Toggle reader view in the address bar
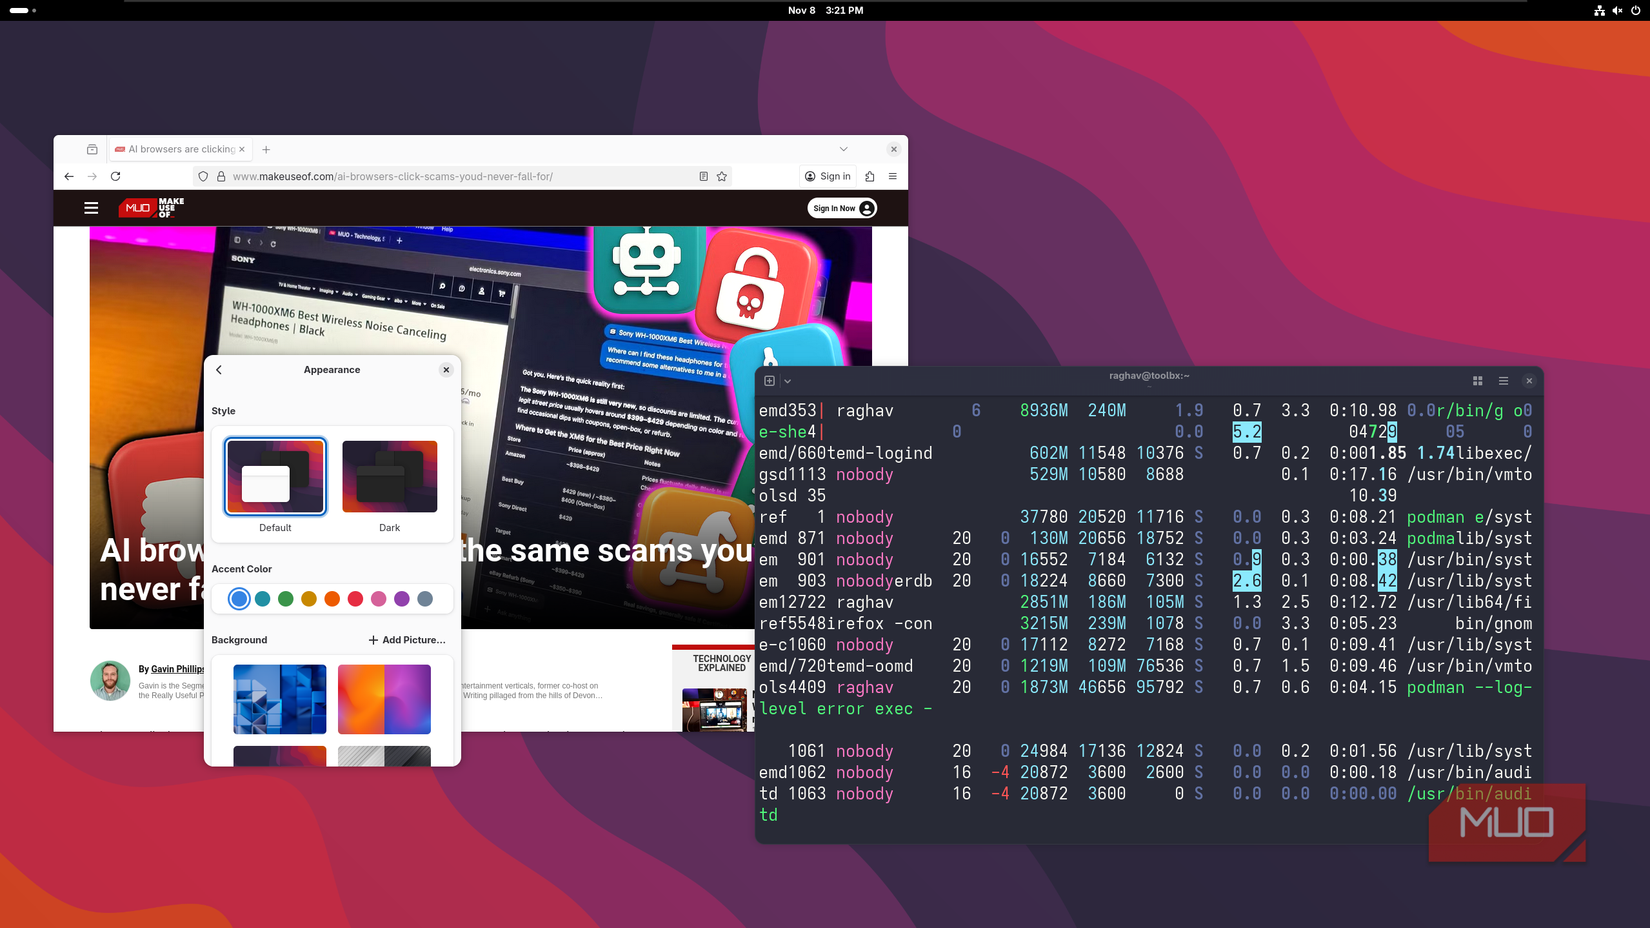Viewport: 1650px width, 928px height. click(704, 176)
